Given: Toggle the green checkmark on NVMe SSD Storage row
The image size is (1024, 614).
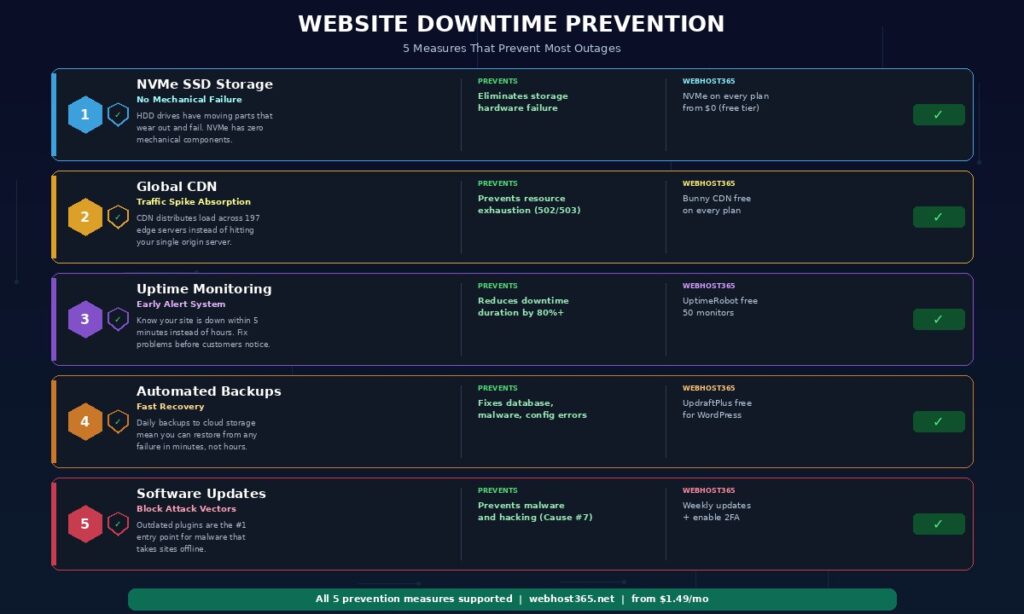Looking at the screenshot, I should [937, 115].
